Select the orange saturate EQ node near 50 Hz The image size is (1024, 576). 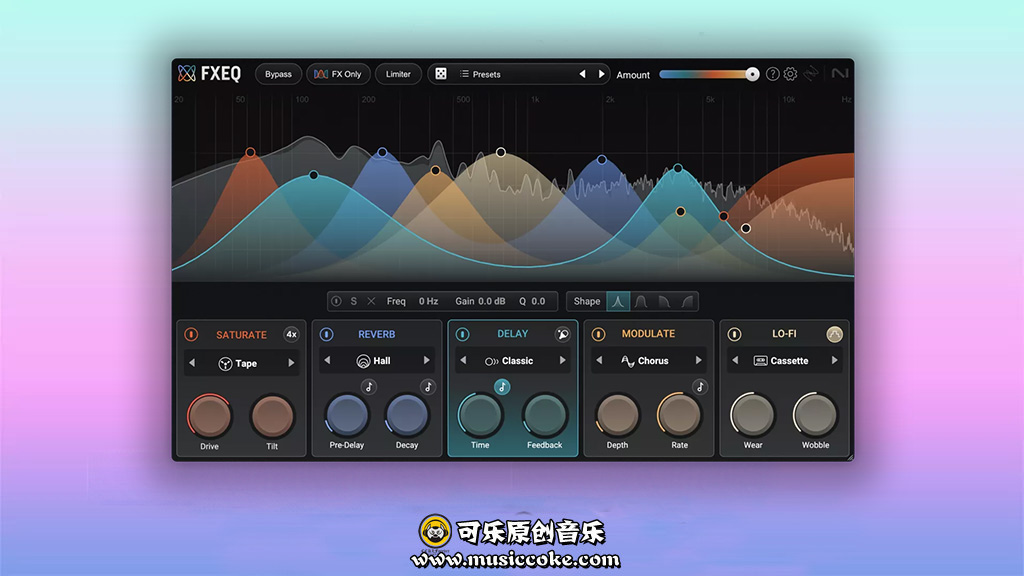251,152
